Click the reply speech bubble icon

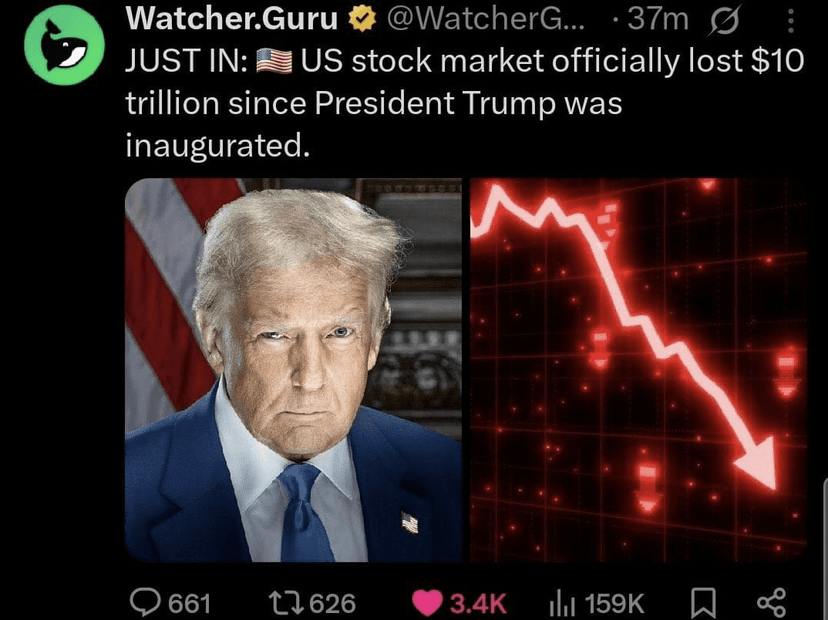click(145, 603)
